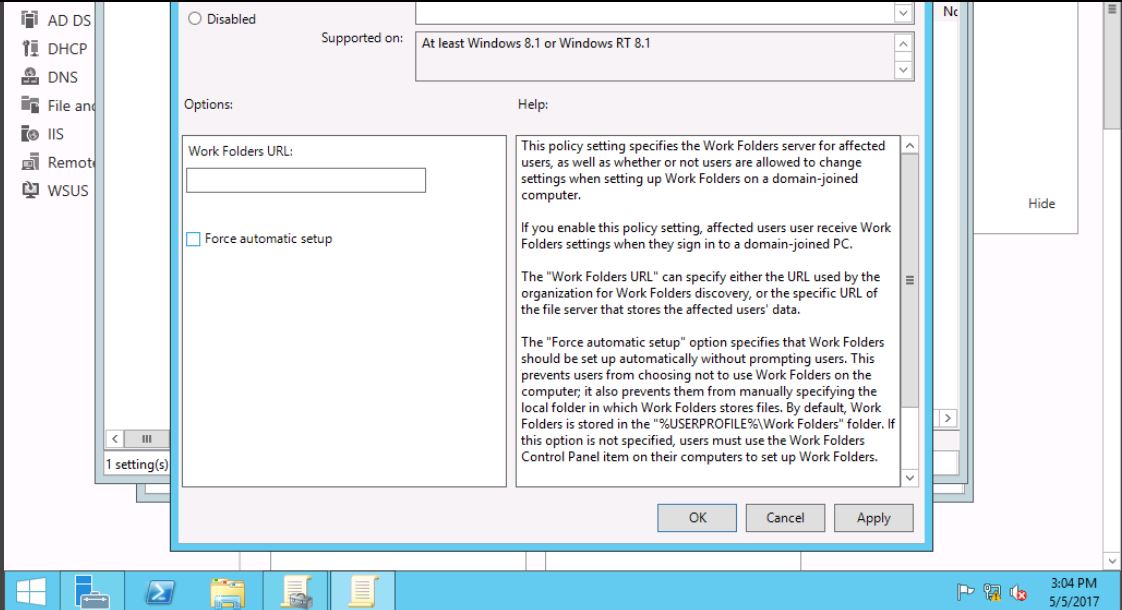Apply the Work Folders policy setting
Viewport: 1122px width, 610px height.
873,517
